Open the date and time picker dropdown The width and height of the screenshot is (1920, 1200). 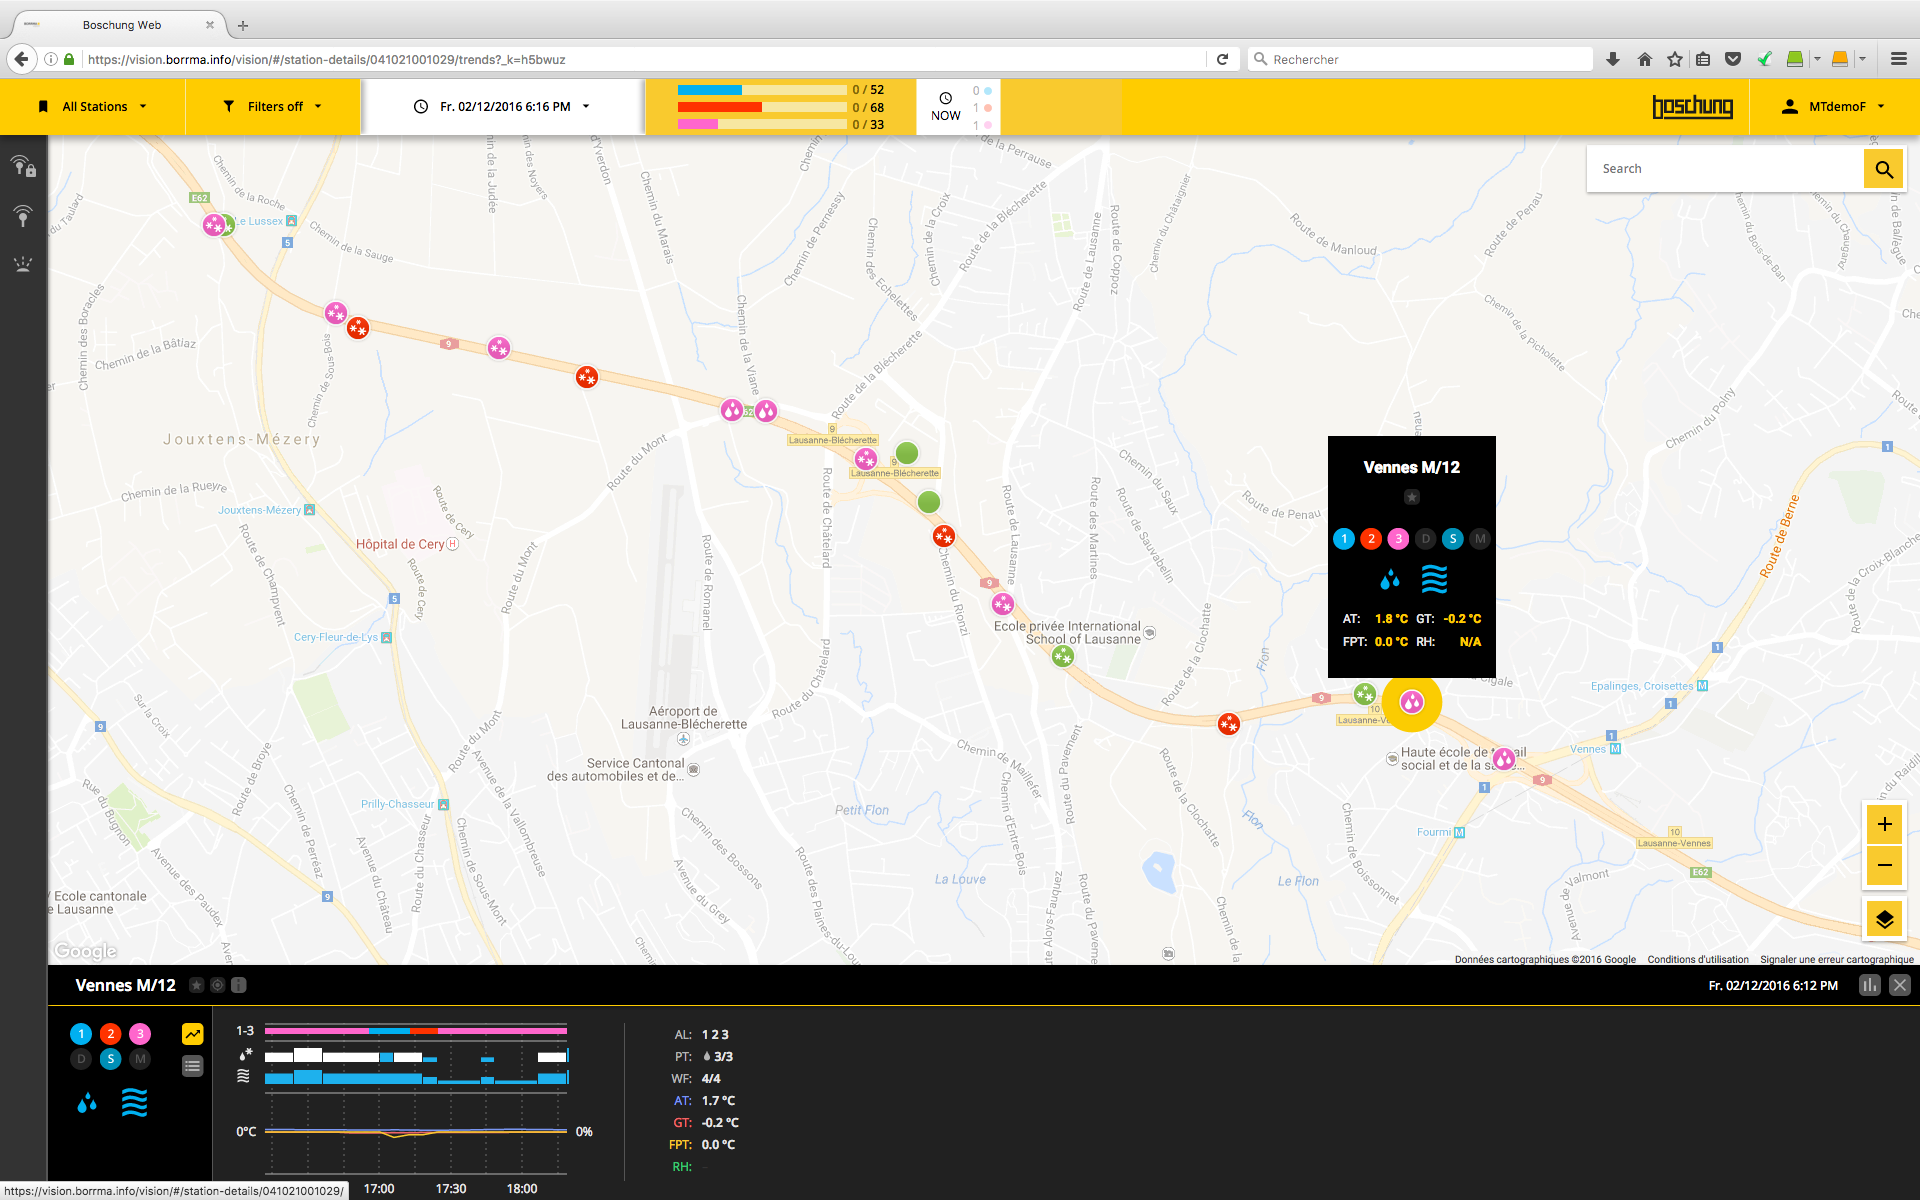click(503, 106)
